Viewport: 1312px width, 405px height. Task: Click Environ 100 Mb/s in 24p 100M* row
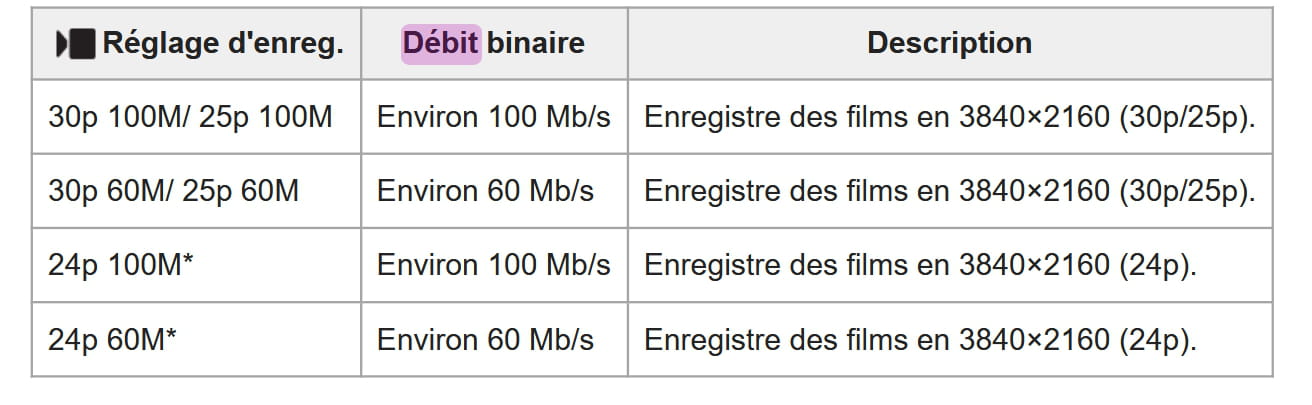(493, 265)
